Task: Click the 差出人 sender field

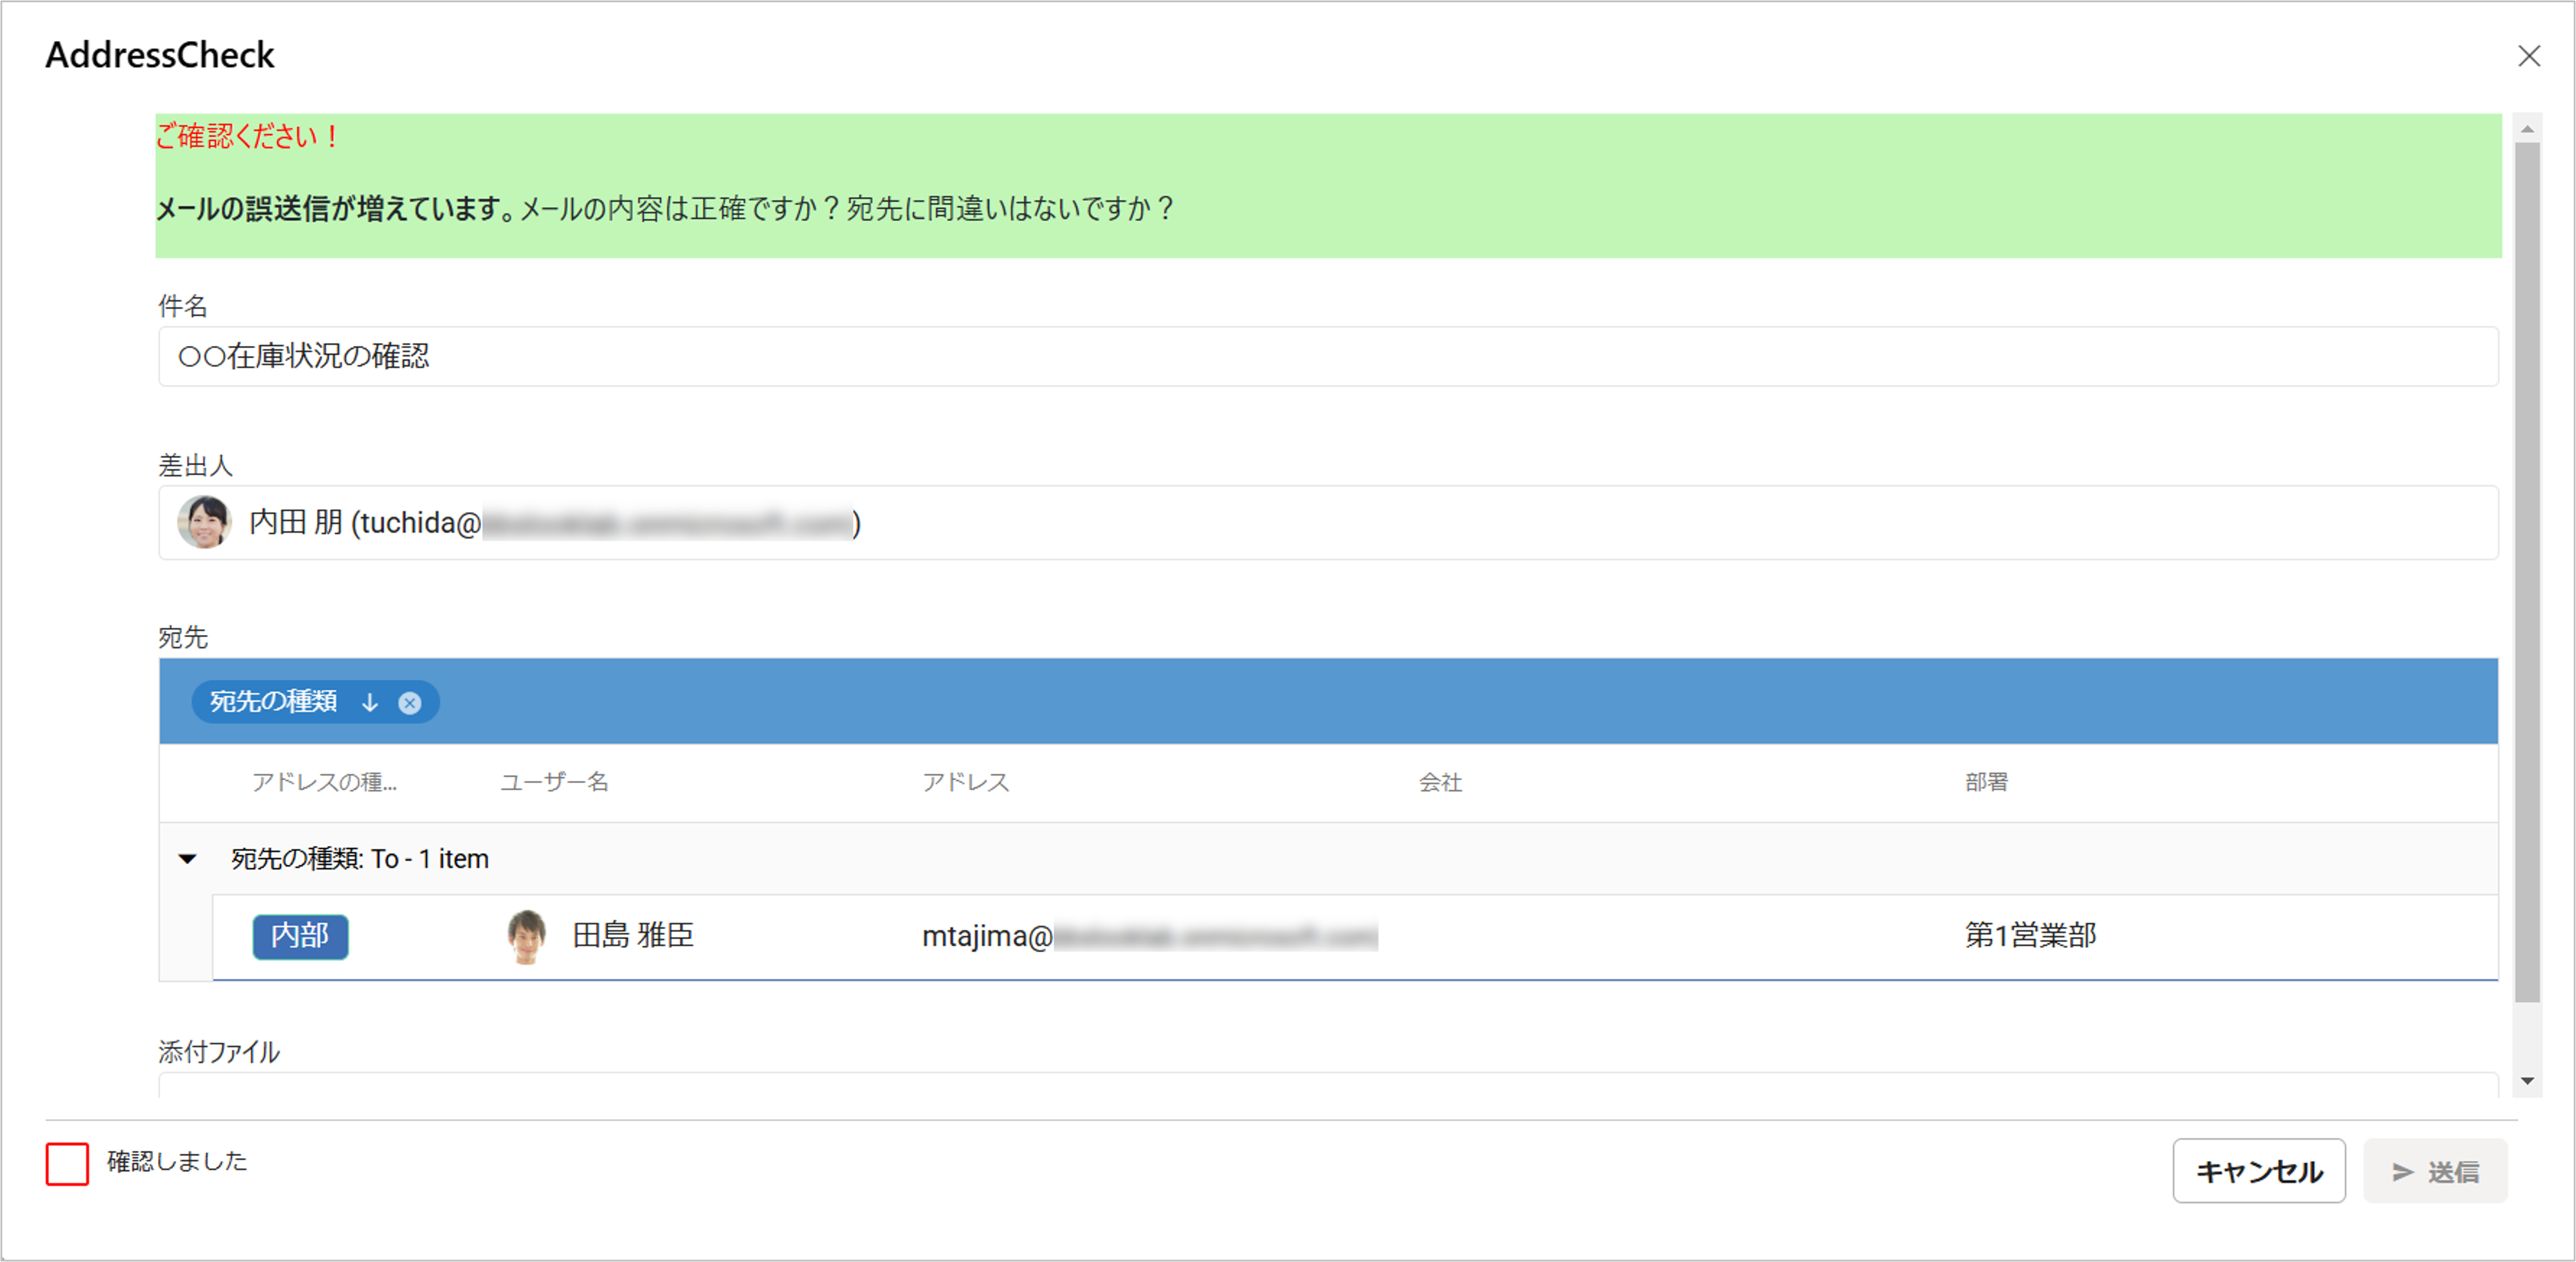Action: pyautogui.click(x=1328, y=523)
